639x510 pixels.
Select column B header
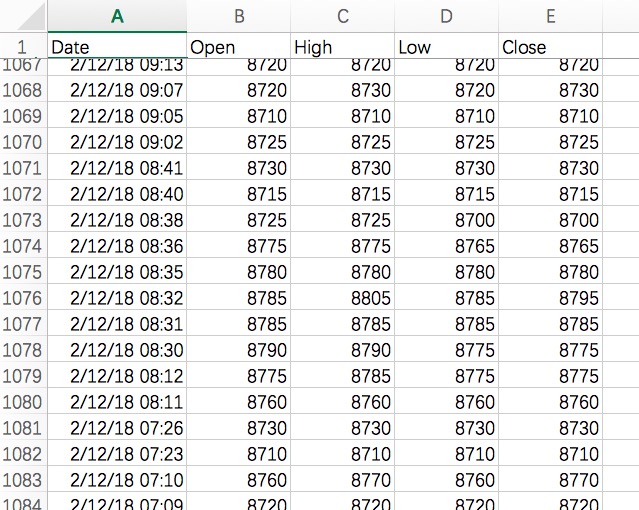pos(239,16)
